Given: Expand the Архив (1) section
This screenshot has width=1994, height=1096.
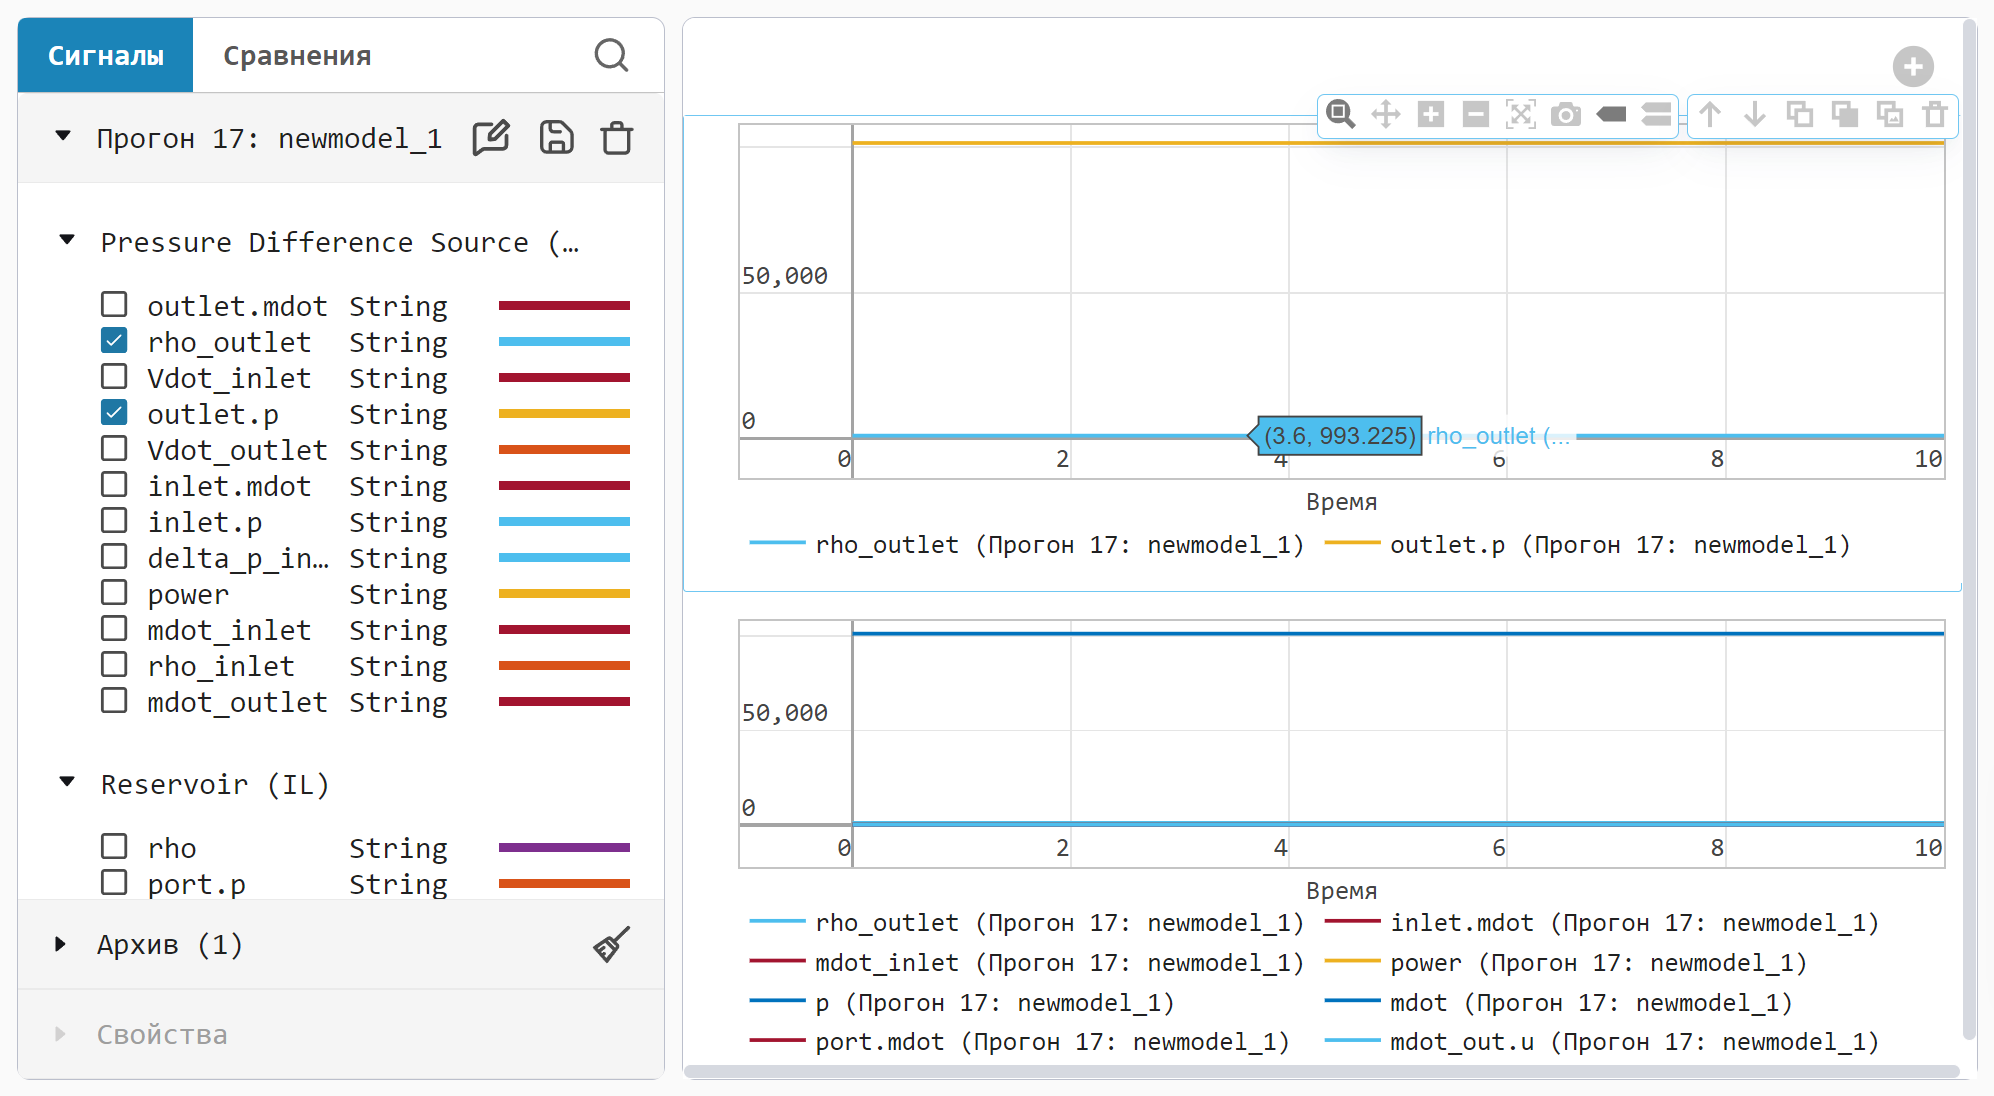Looking at the screenshot, I should [60, 944].
